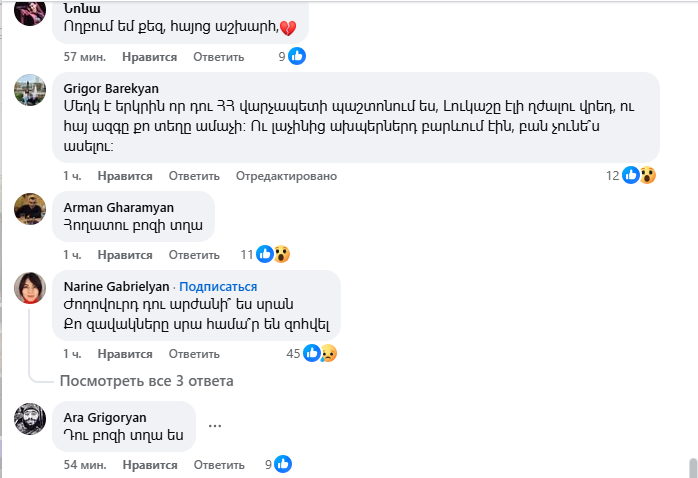The height and width of the screenshot is (478, 698).
Task: Like Narine Gabrielyan's comment with Нравится
Action: tap(125, 354)
